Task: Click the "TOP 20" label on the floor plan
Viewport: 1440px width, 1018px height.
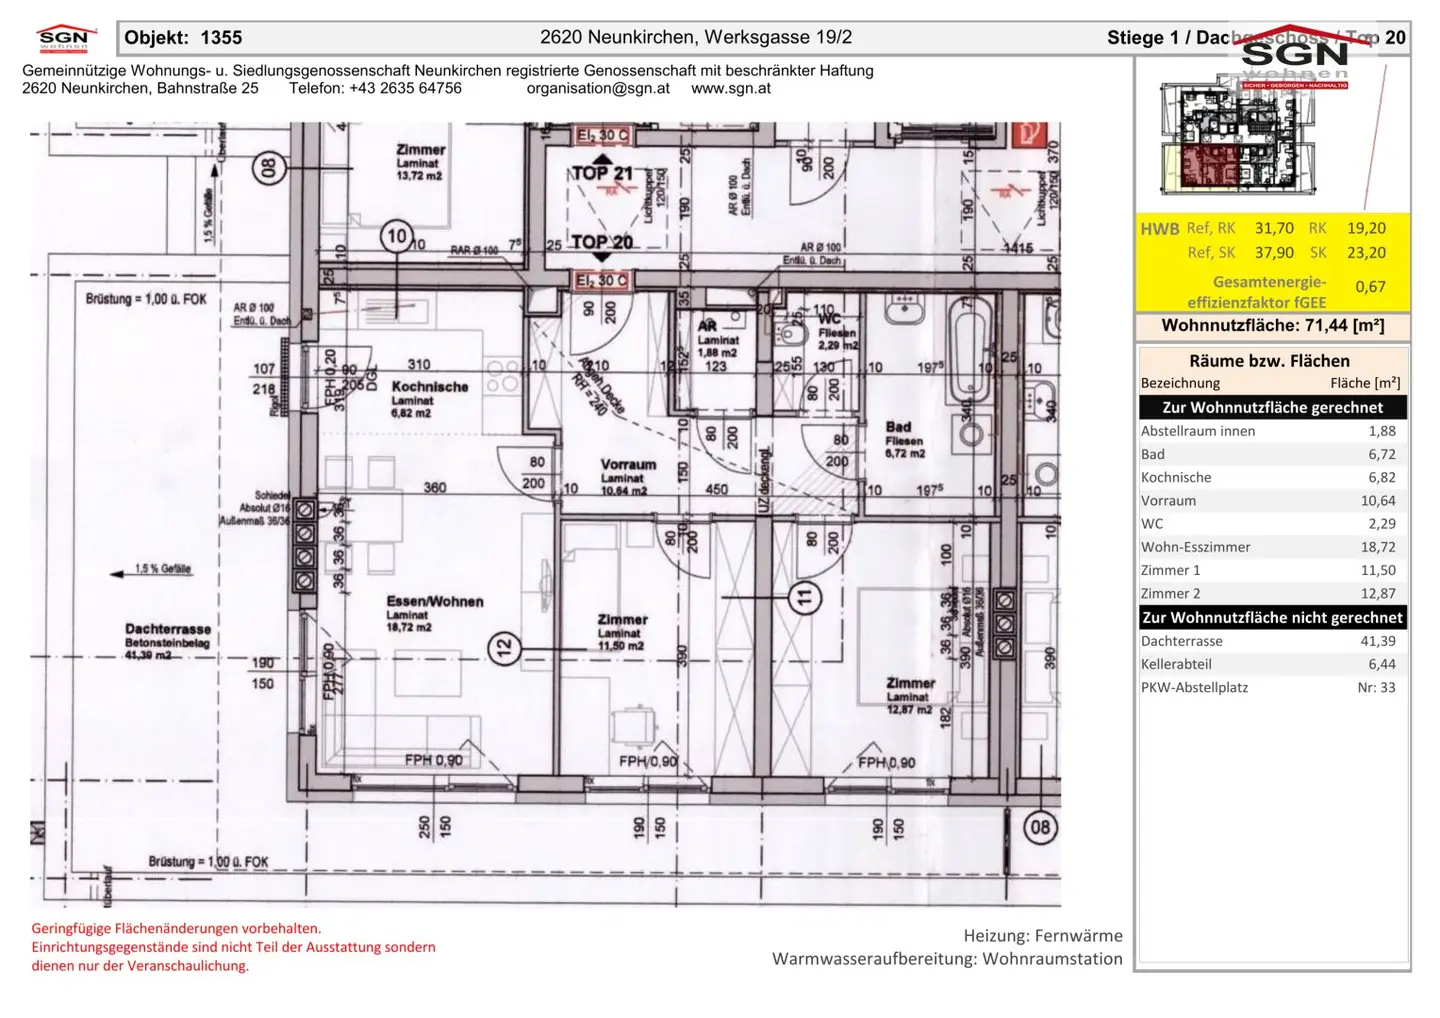Action: click(602, 242)
